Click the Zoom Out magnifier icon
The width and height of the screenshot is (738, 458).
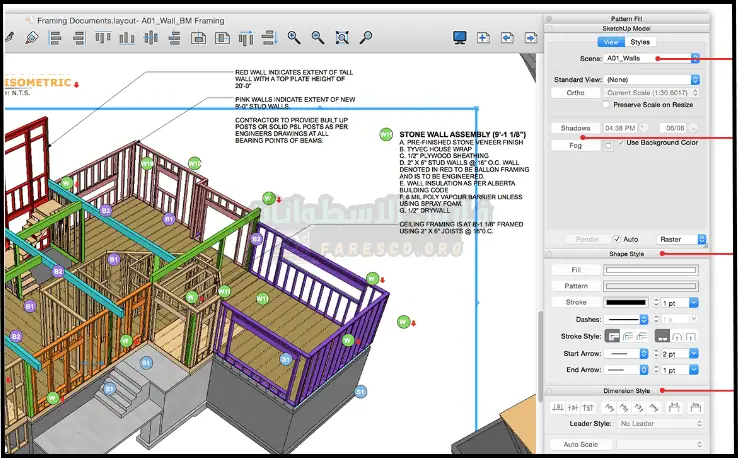point(318,38)
